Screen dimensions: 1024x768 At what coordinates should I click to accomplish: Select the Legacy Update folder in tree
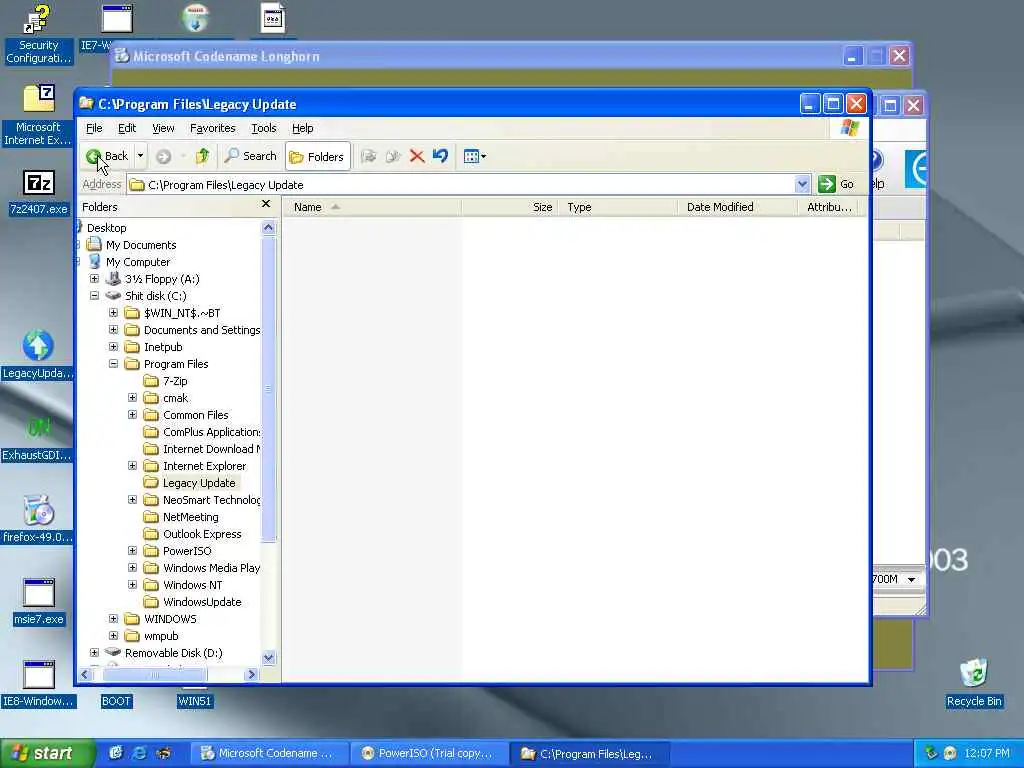(x=199, y=483)
